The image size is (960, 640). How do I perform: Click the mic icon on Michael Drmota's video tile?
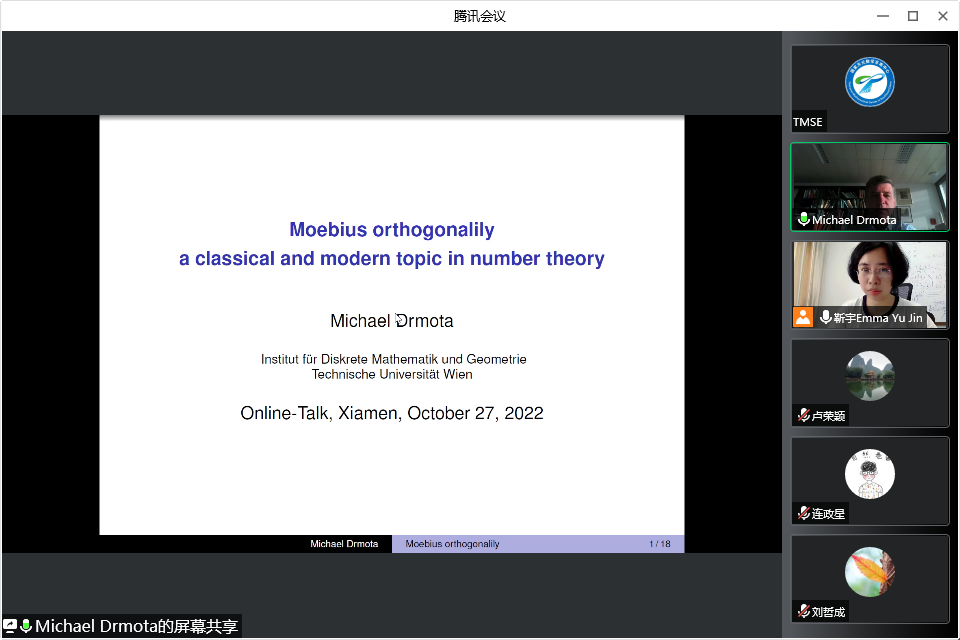(x=803, y=220)
